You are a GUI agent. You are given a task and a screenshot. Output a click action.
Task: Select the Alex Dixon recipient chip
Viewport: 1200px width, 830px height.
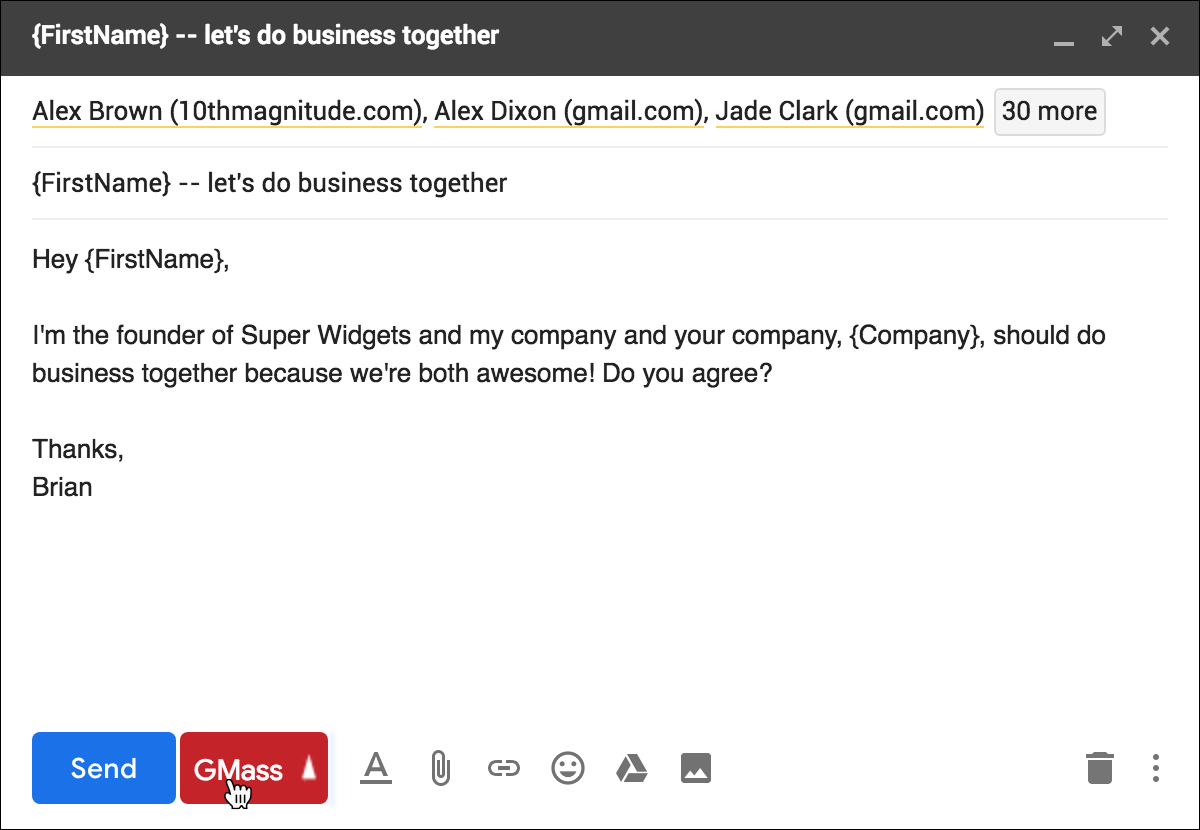click(569, 111)
